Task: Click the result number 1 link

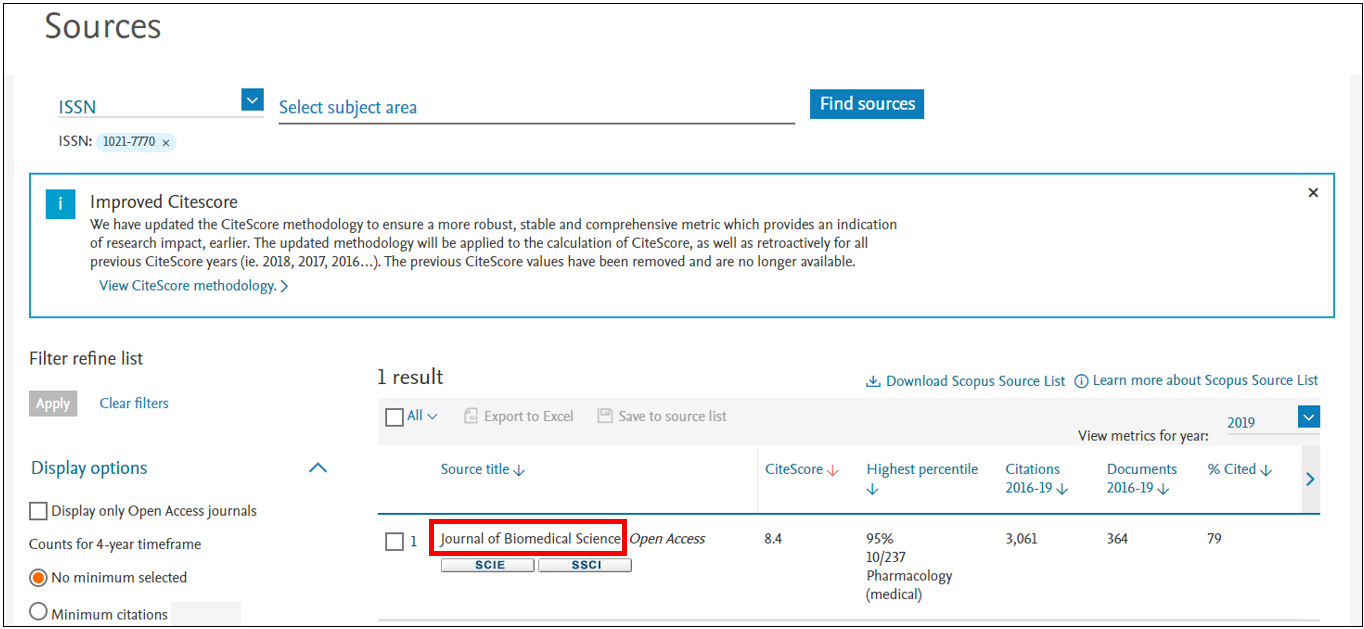Action: point(414,541)
